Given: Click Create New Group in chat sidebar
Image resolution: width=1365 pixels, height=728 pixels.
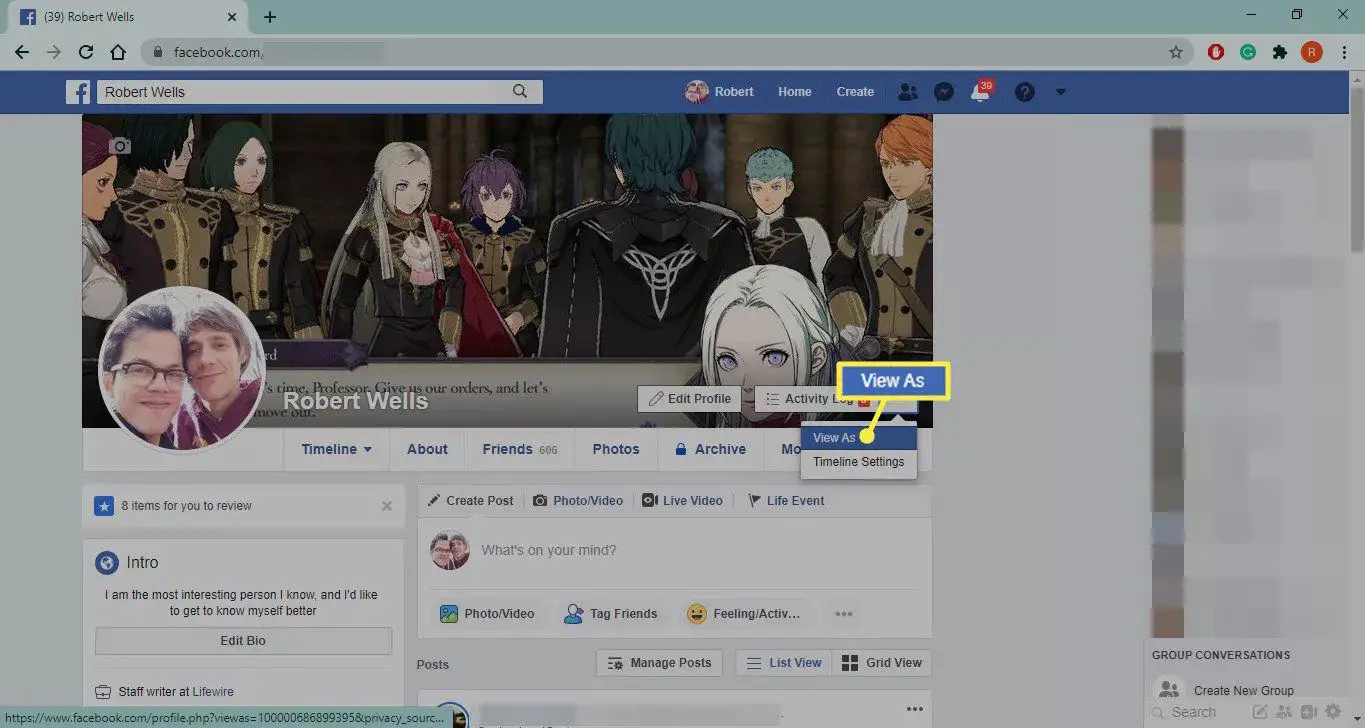Looking at the screenshot, I should click(x=1243, y=691).
